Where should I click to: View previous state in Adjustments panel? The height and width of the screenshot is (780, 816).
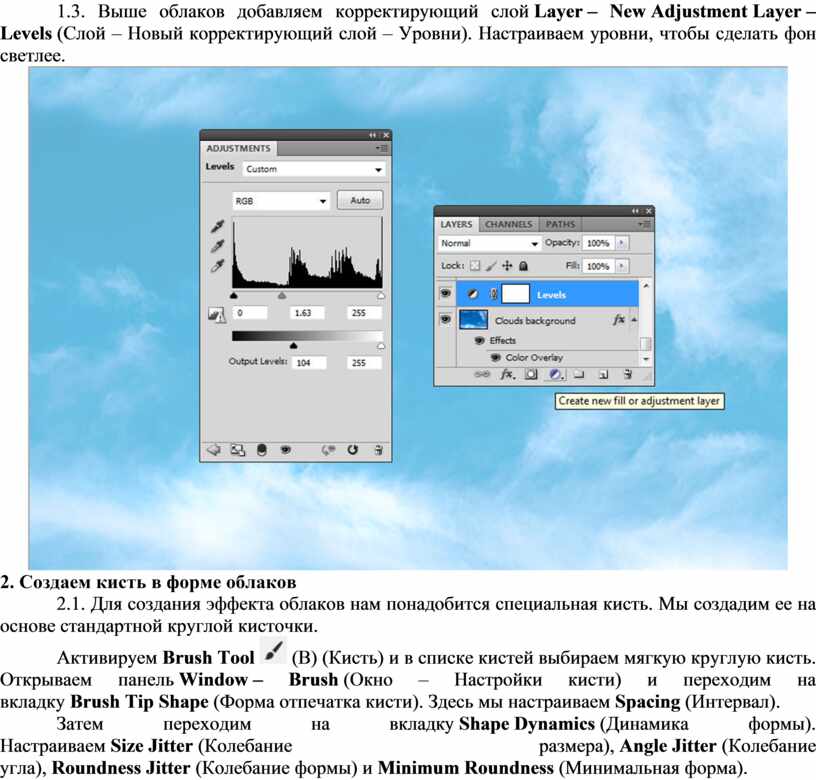(x=328, y=450)
